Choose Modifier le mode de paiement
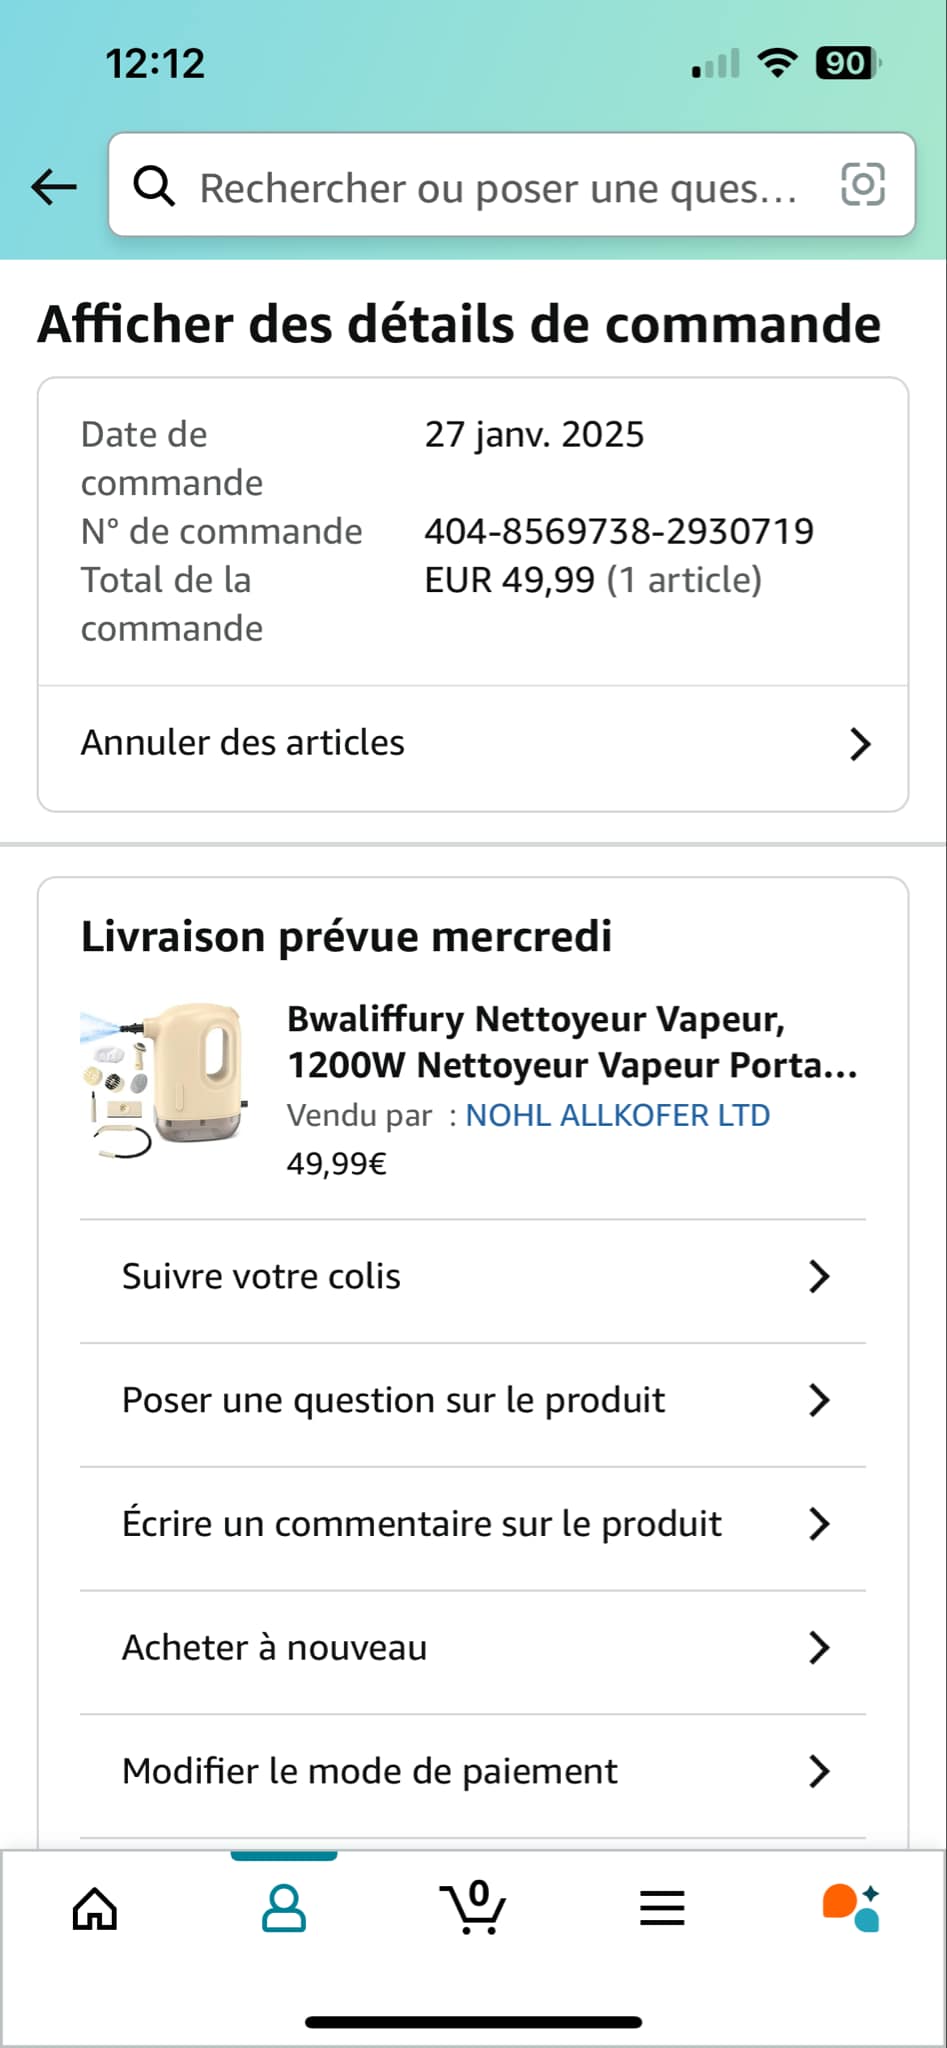The width and height of the screenshot is (947, 2048). (369, 1771)
